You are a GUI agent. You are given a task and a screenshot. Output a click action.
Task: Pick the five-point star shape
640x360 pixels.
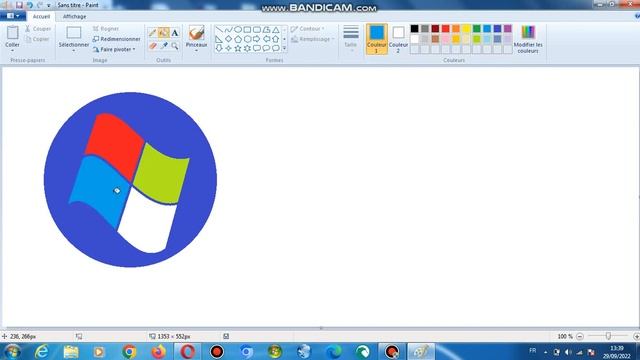pos(238,49)
